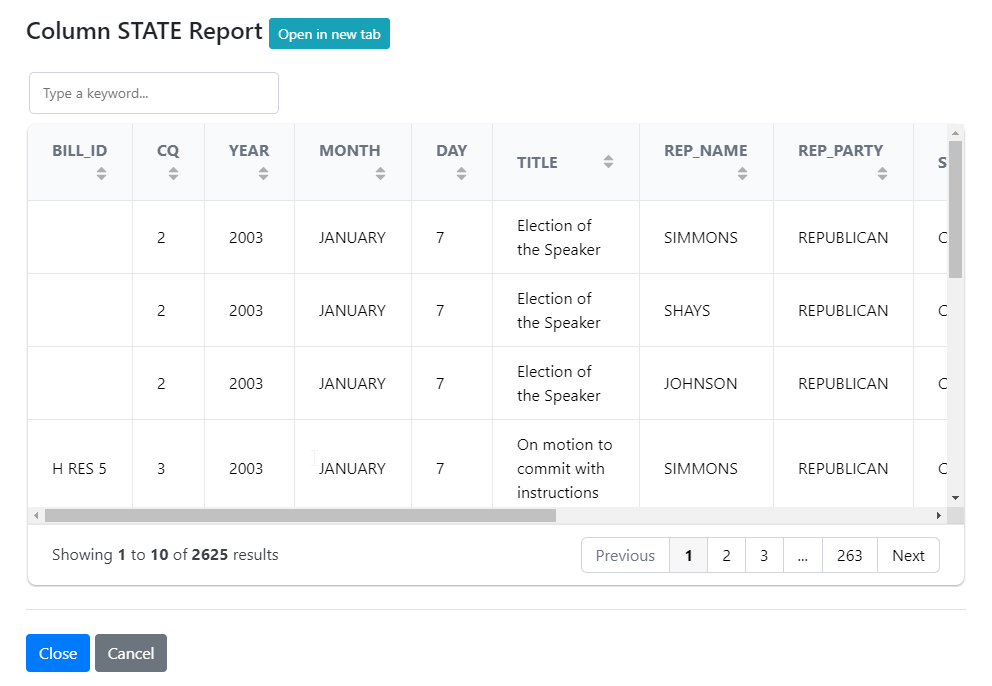Sort results by YEAR column icon
Viewport: 992px width, 686px height.
263,174
